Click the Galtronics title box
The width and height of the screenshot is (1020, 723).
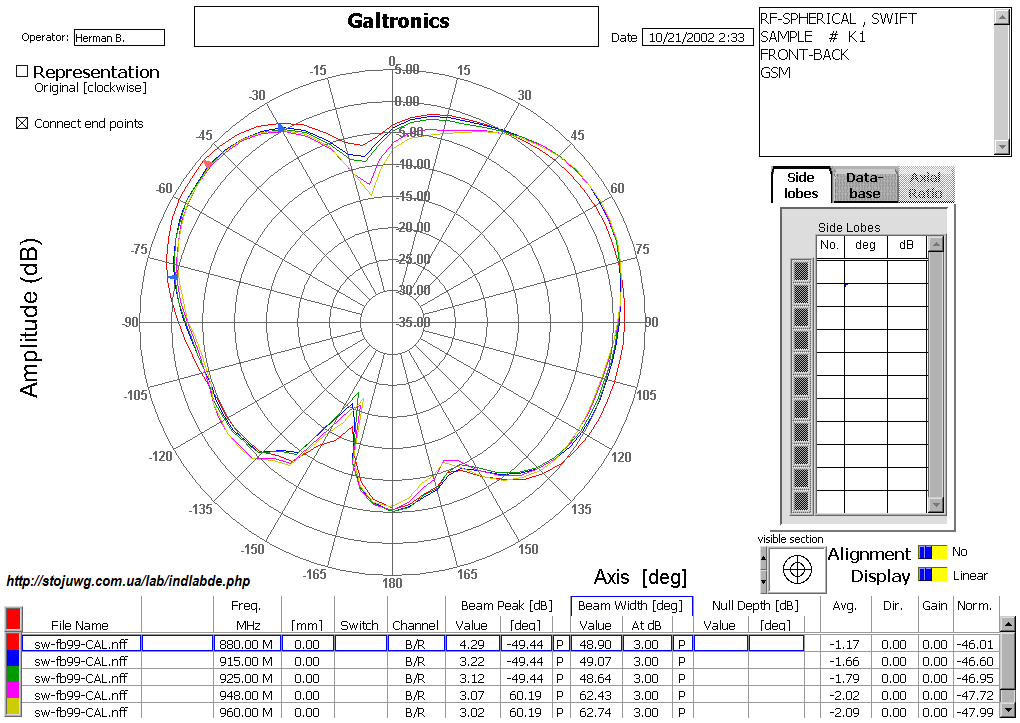coord(396,27)
